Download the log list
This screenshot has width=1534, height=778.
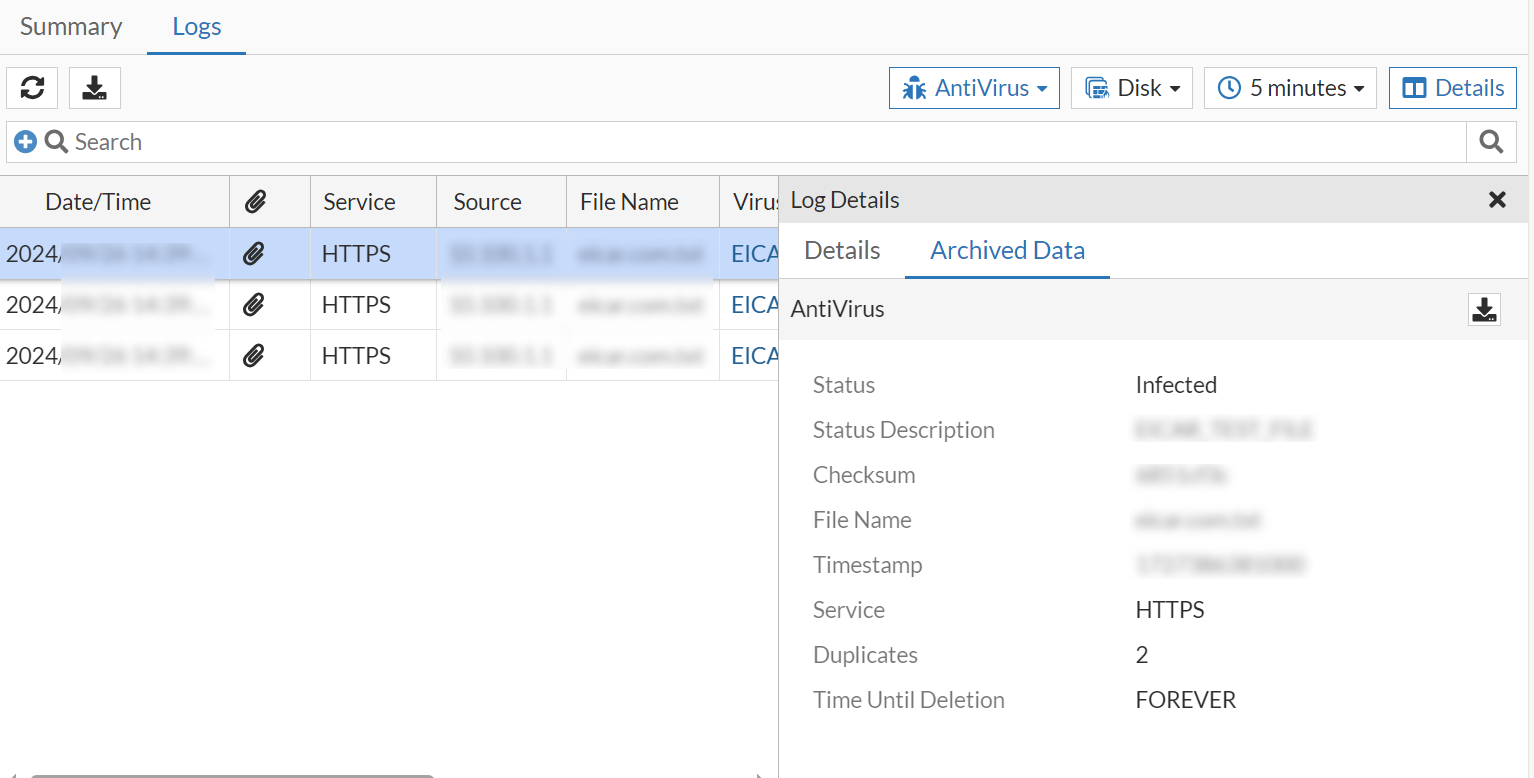tap(95, 88)
